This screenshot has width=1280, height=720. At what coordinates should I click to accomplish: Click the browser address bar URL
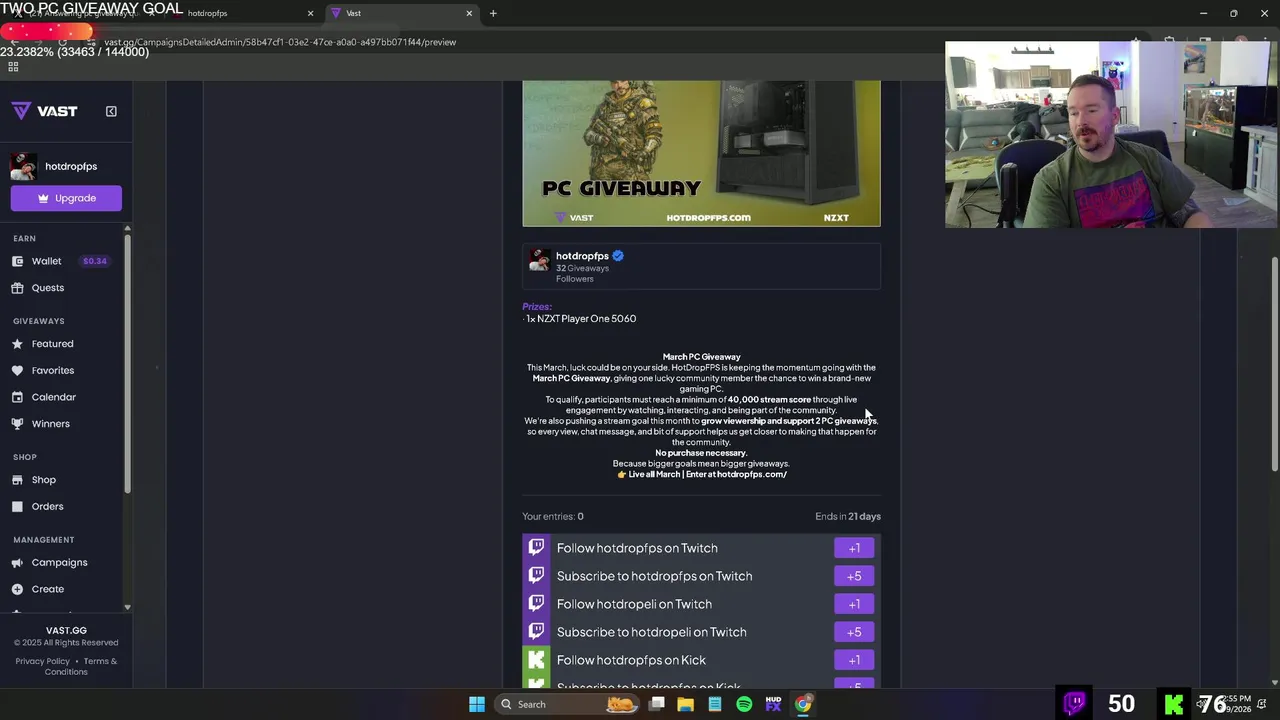[x=280, y=42]
